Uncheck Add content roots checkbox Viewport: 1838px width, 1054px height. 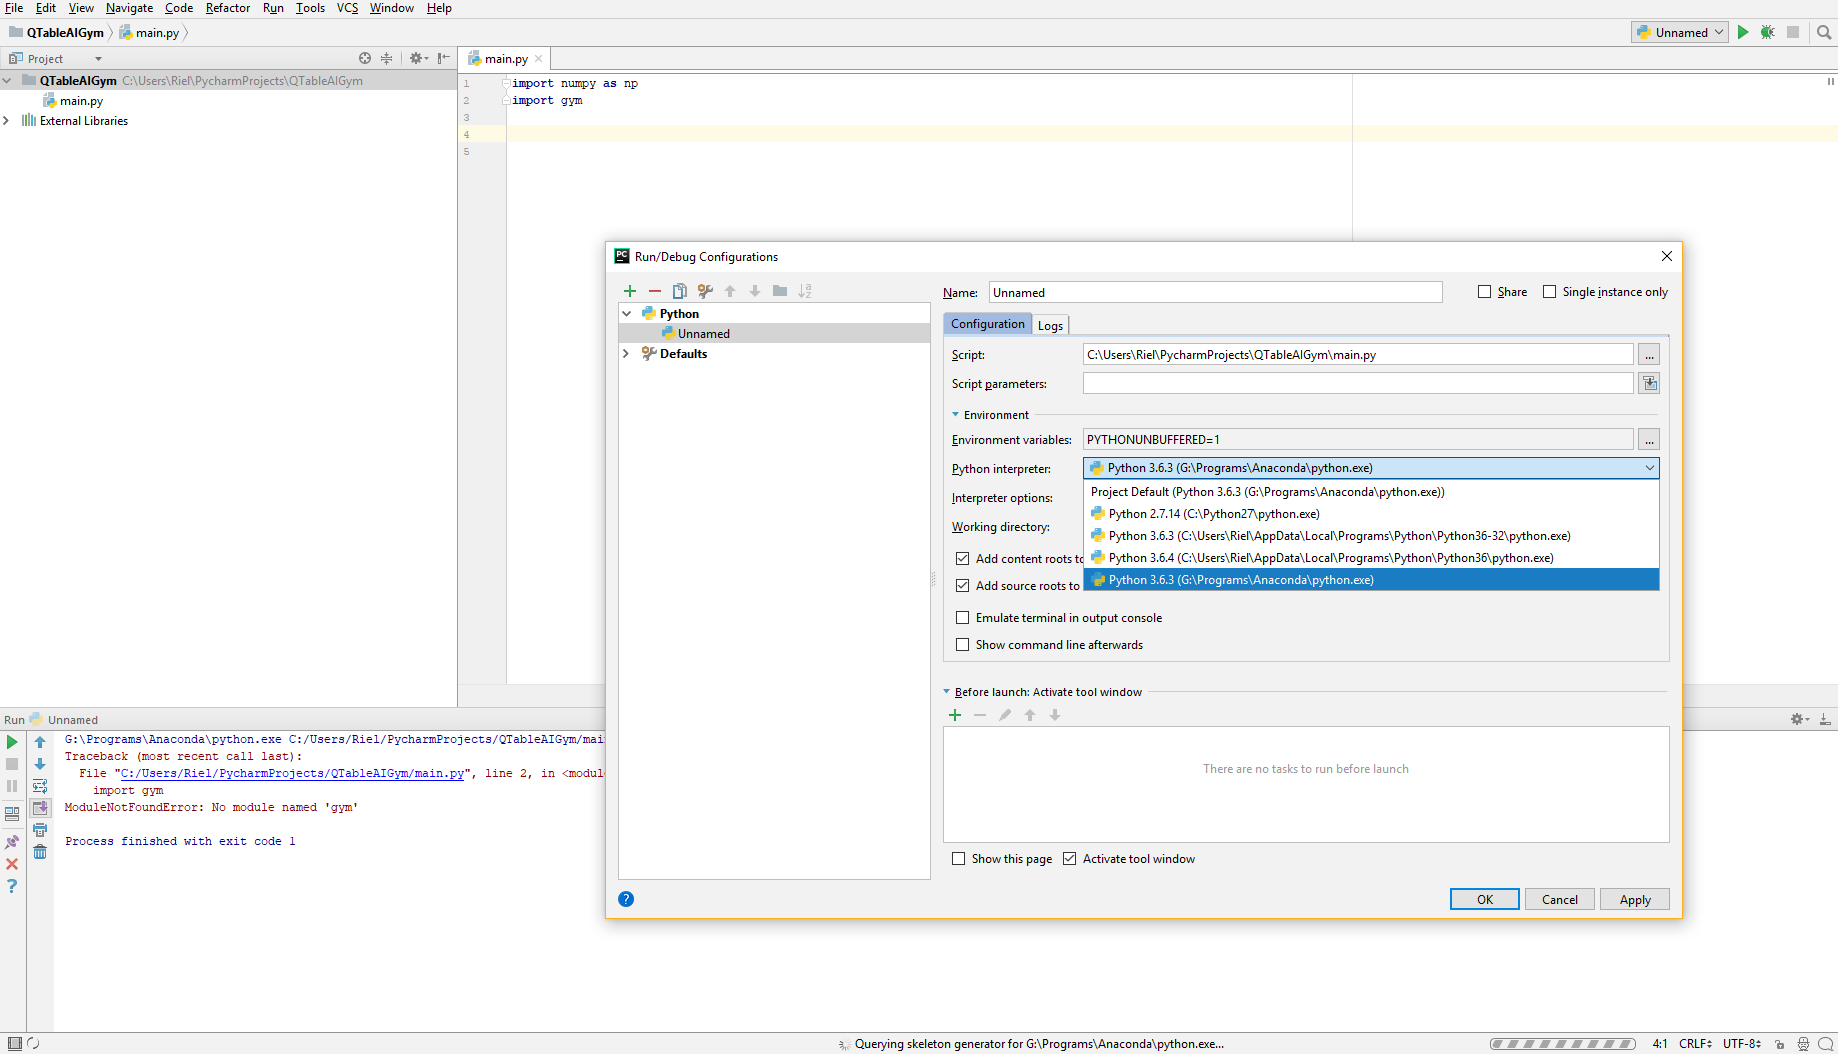click(962, 558)
